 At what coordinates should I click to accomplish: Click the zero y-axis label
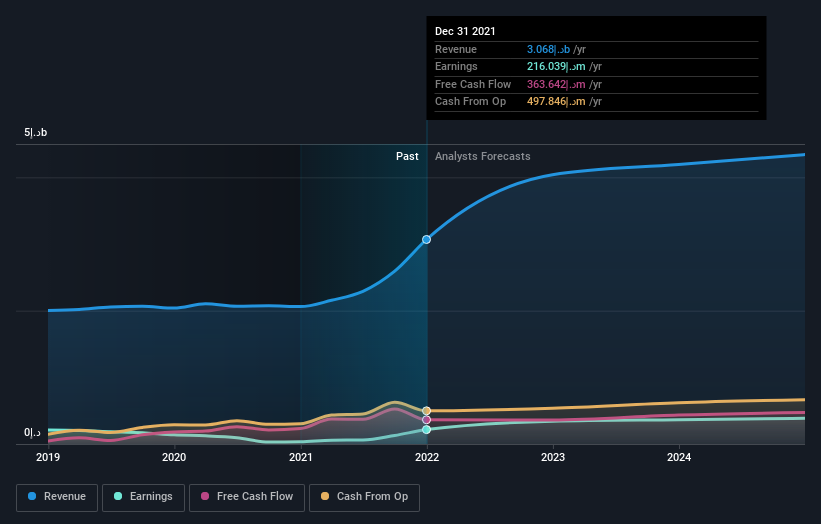click(32, 432)
